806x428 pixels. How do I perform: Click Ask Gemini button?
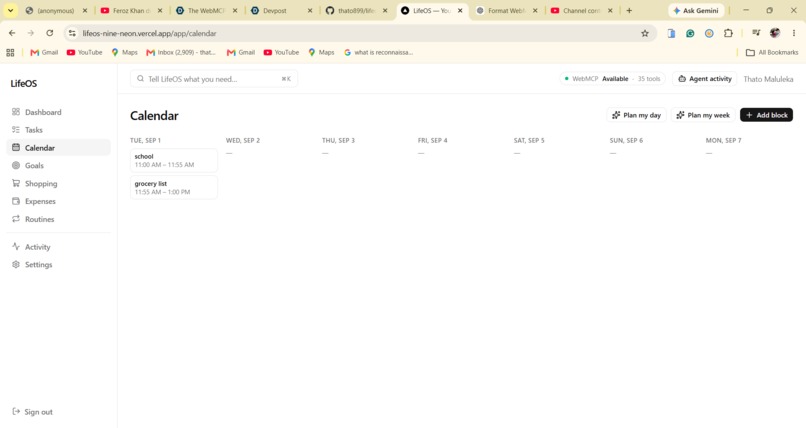[696, 10]
